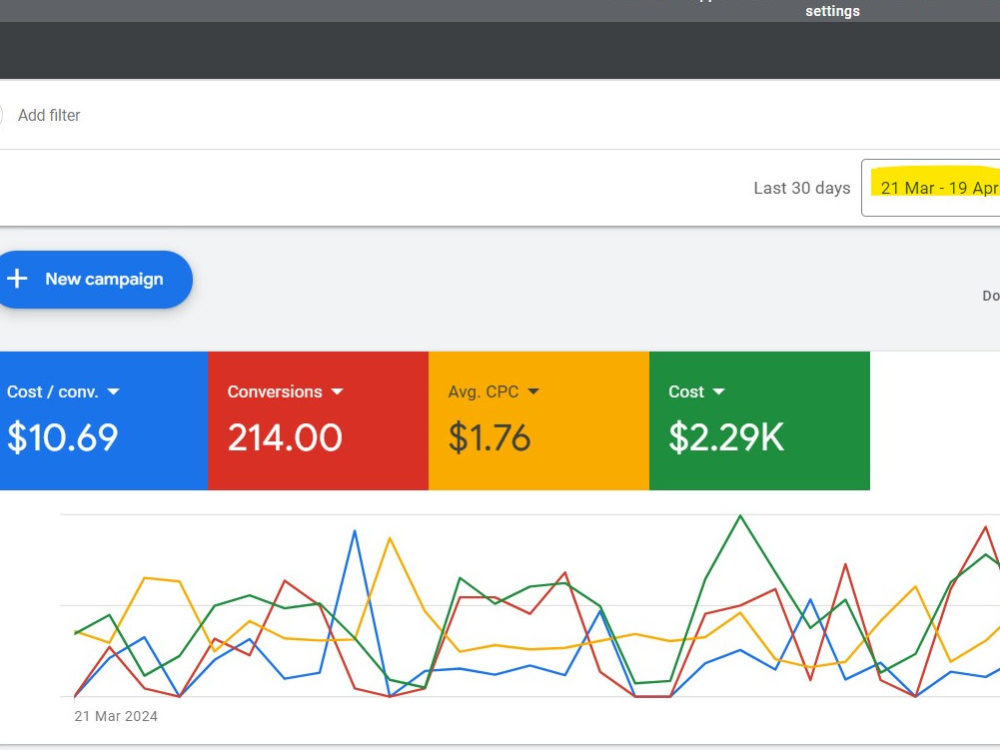Click the plus icon on New campaign
Image resolution: width=1000 pixels, height=750 pixels.
(17, 279)
